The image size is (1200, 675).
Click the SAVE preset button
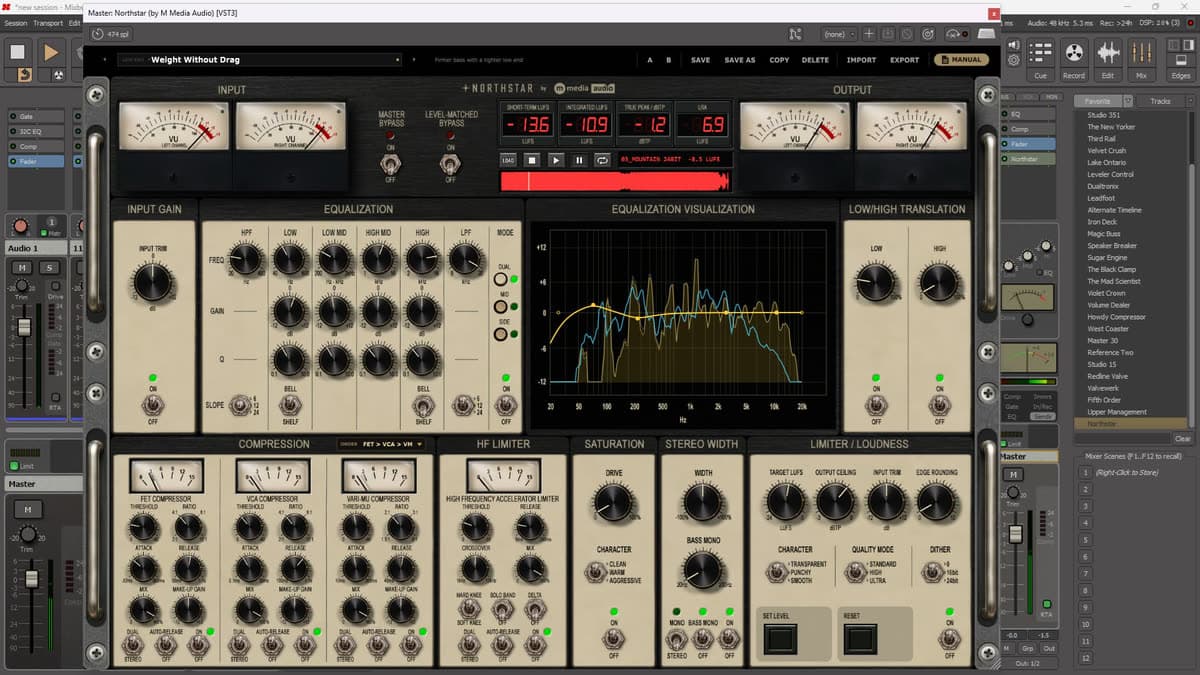701,60
